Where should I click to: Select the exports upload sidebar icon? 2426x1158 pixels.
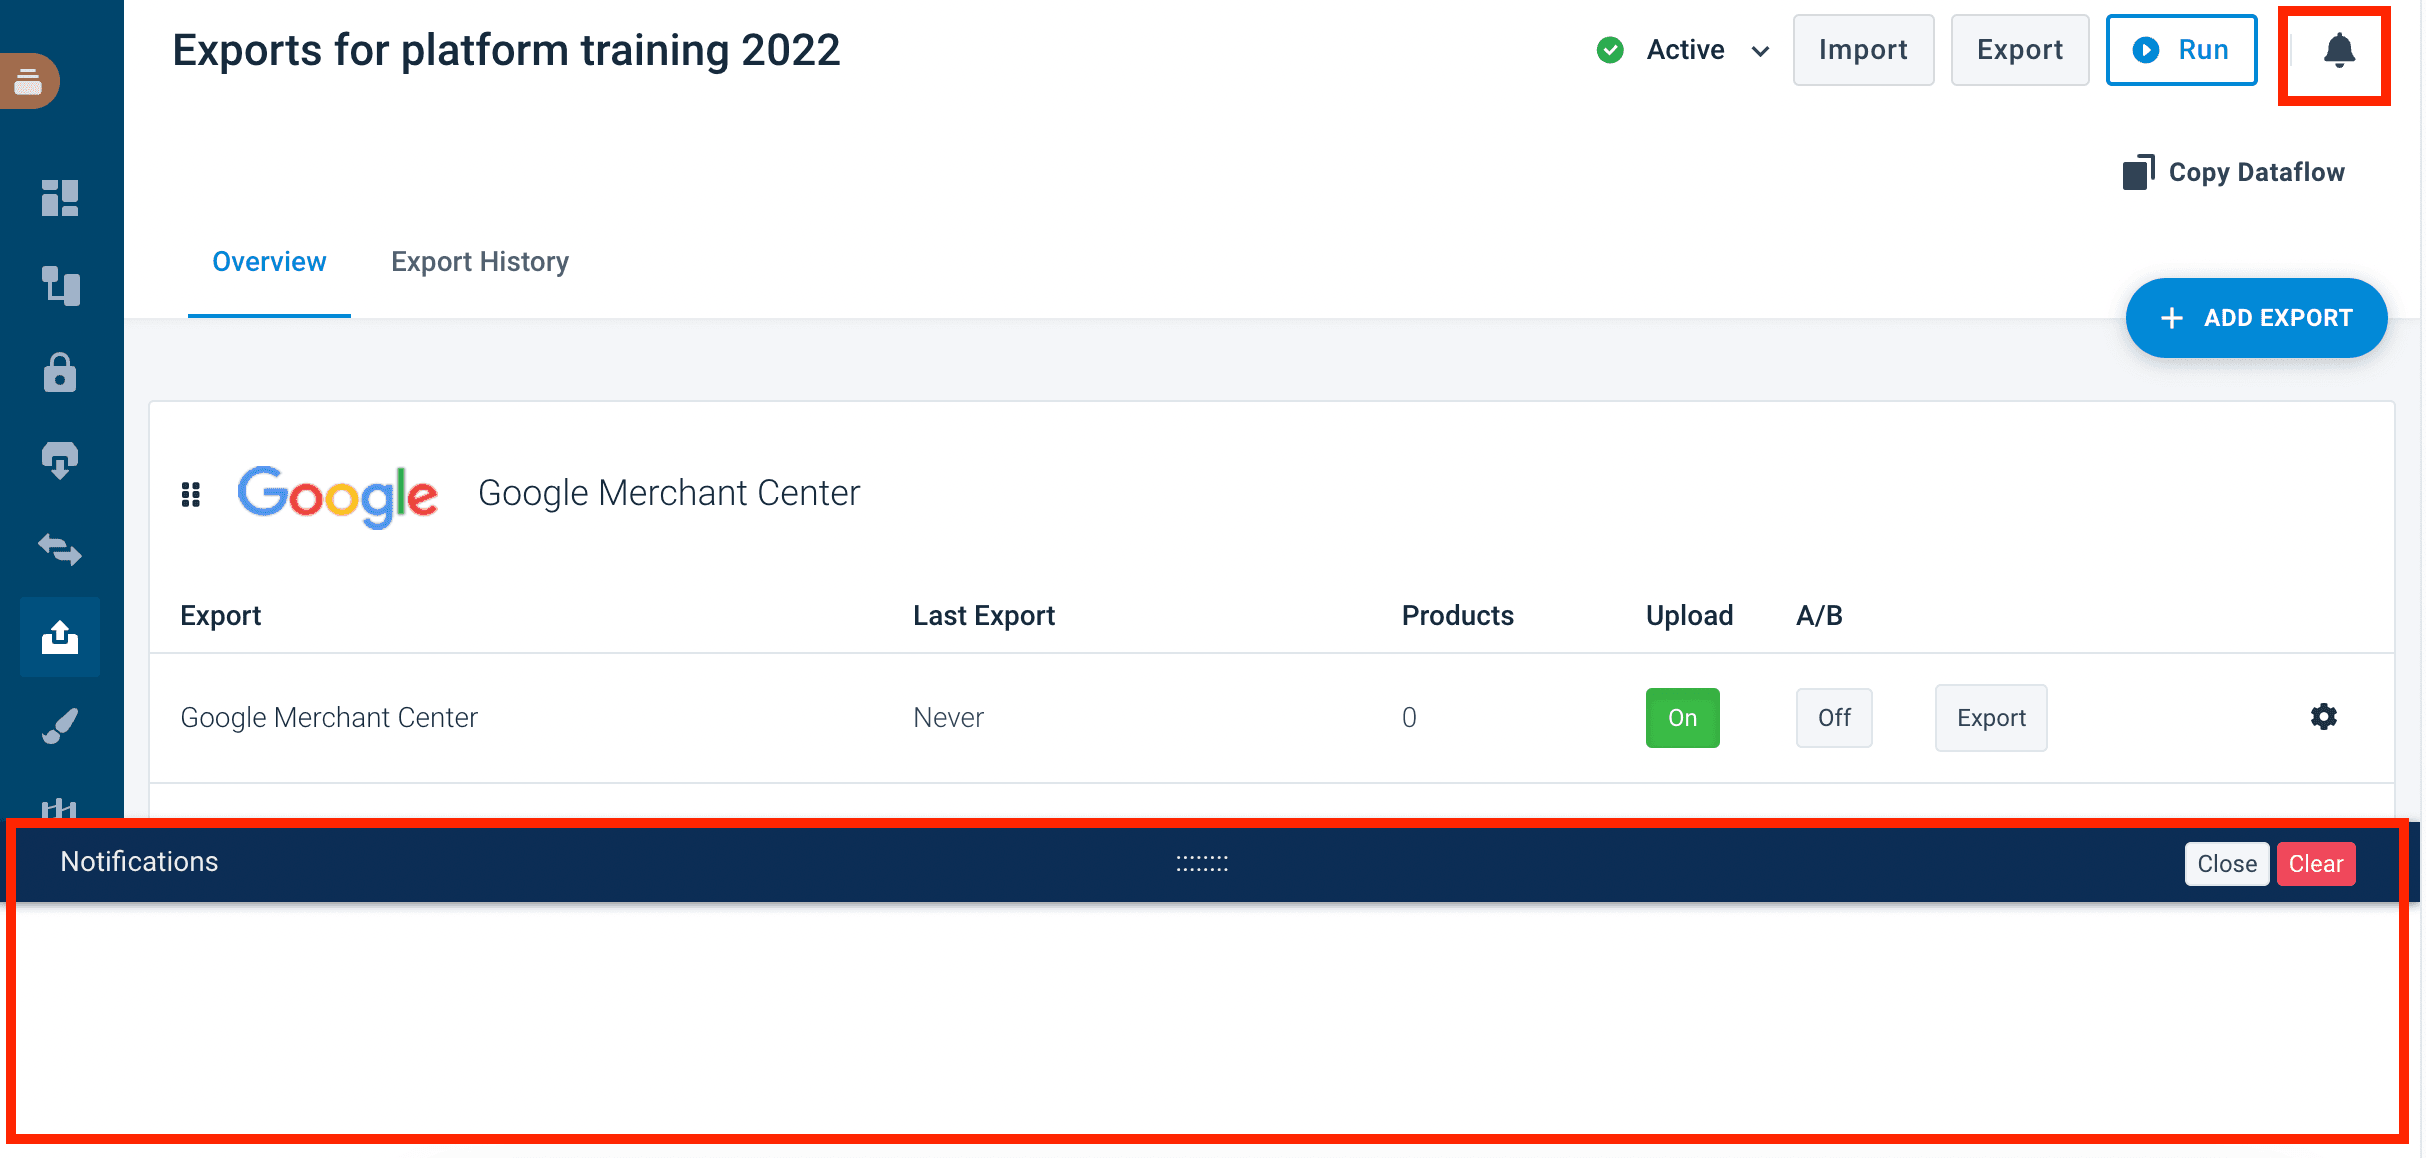coord(60,637)
